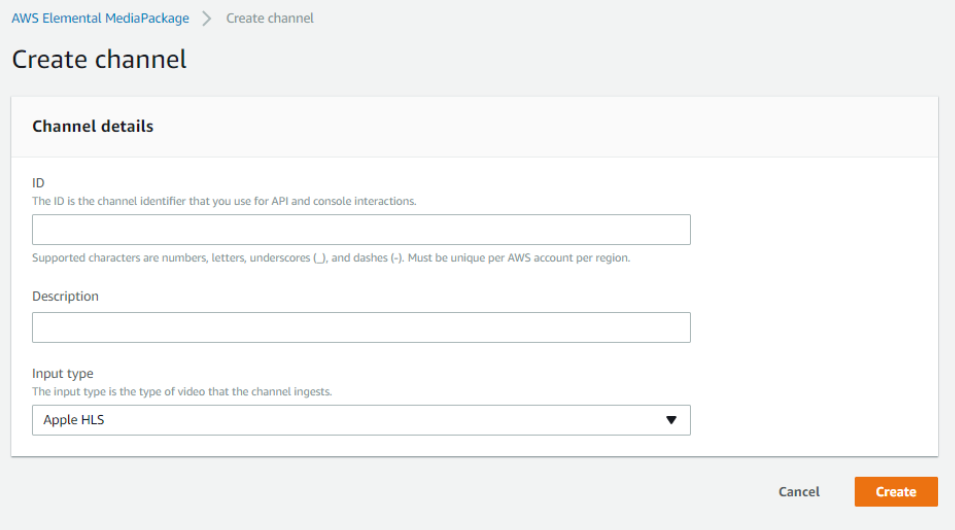Click the Description field label

click(65, 296)
